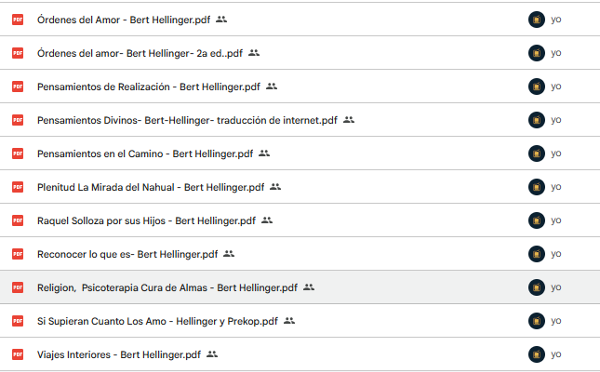Click shared people icon for Pensamientos Divinos
The image size is (600, 372).
pyautogui.click(x=349, y=120)
